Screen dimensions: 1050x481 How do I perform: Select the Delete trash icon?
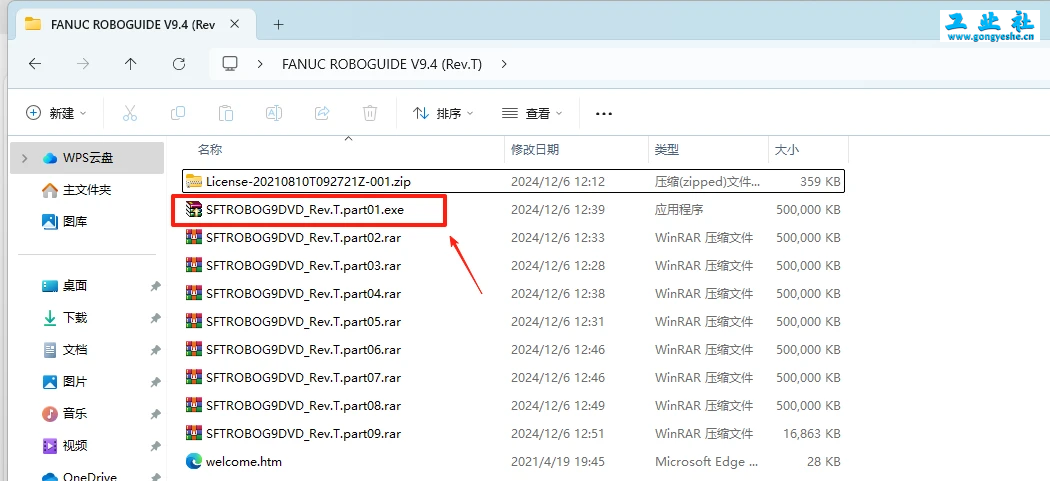[x=370, y=113]
